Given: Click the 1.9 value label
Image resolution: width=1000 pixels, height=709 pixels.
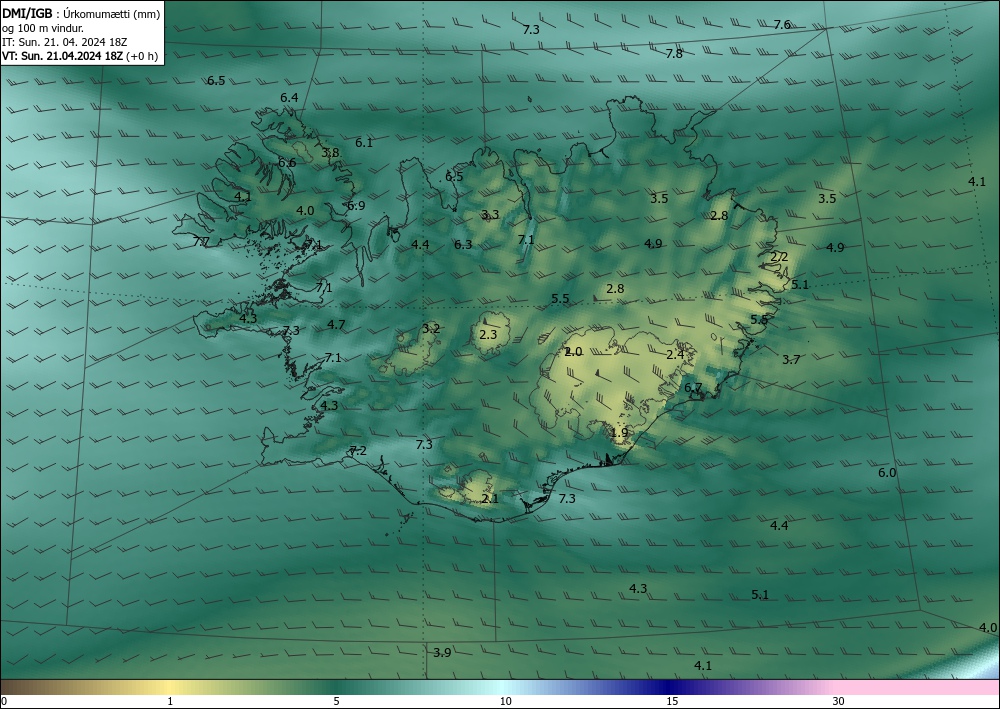Looking at the screenshot, I should click(619, 432).
